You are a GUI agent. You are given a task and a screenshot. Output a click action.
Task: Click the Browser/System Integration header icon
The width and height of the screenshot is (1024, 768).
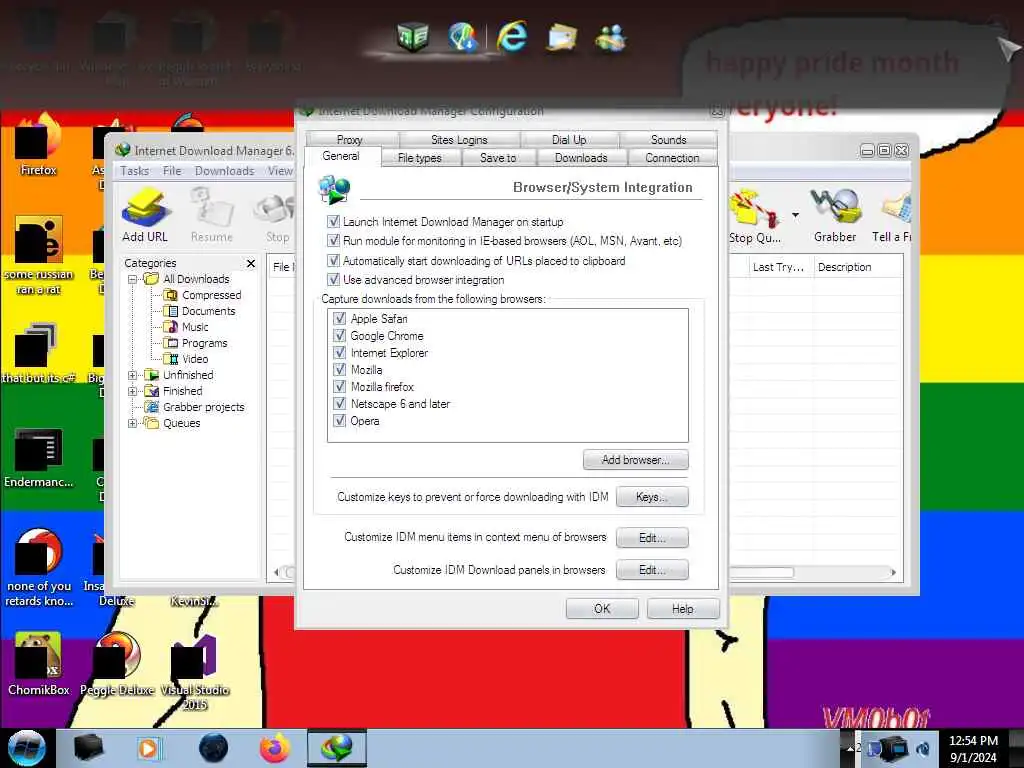point(334,189)
